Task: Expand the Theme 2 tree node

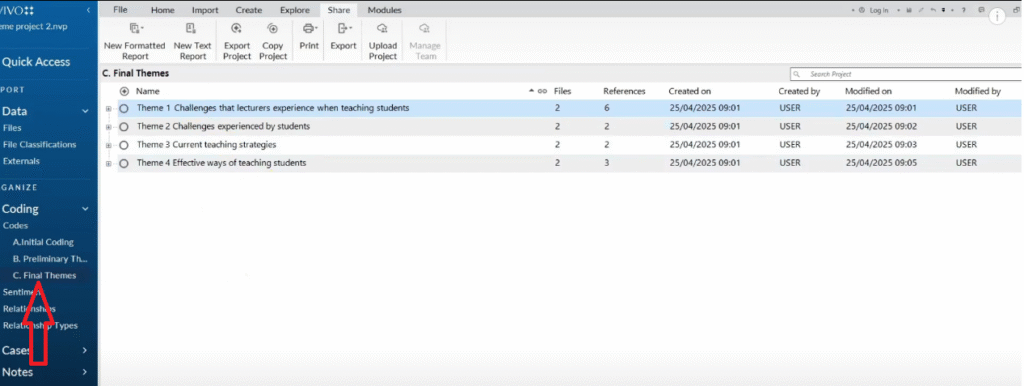Action: click(108, 127)
